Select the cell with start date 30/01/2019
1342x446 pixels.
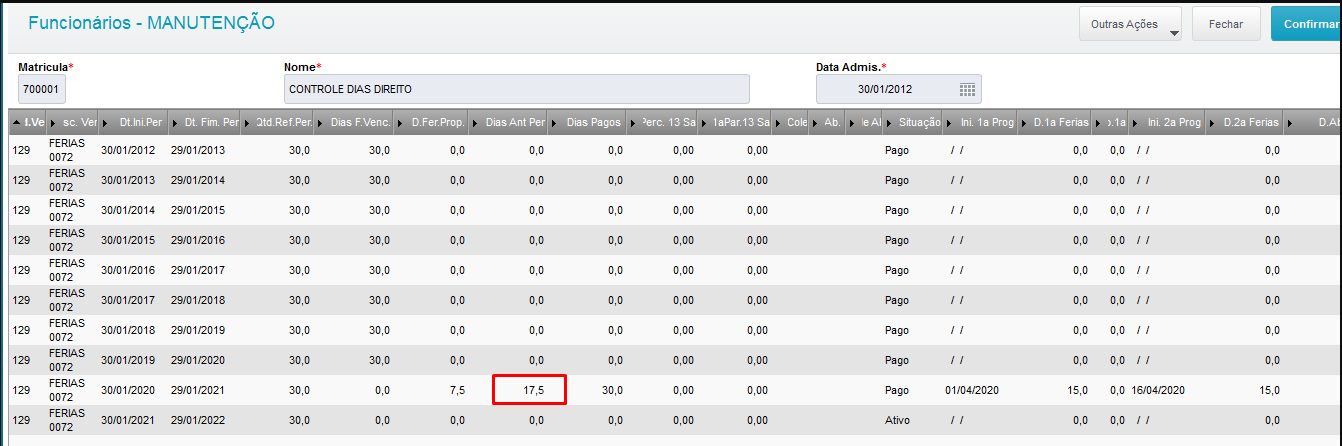[128, 360]
